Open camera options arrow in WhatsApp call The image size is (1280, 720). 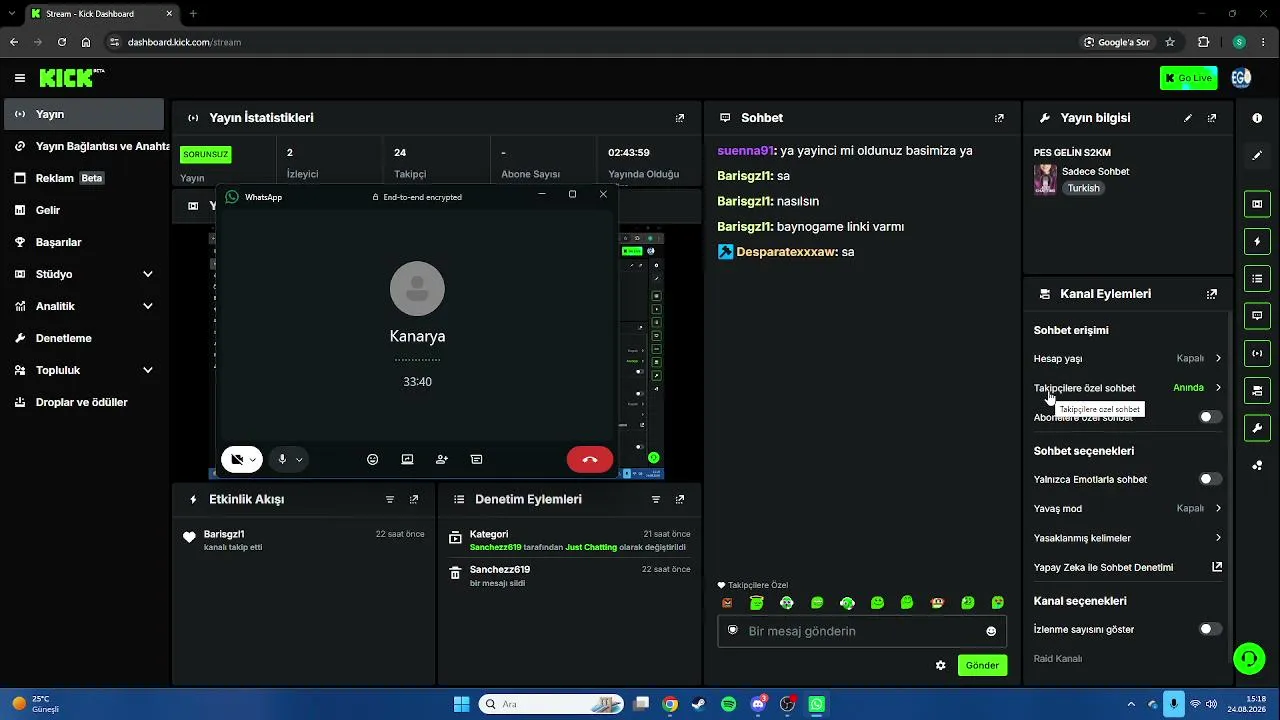[x=253, y=460]
